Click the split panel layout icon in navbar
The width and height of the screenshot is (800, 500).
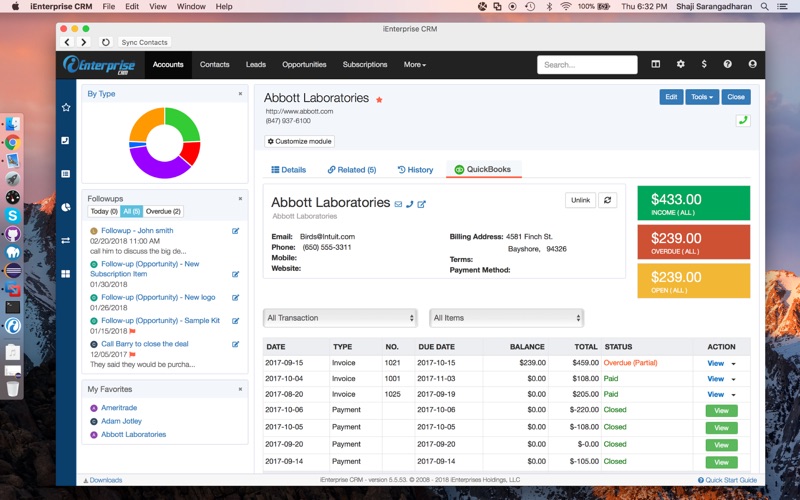(x=656, y=64)
